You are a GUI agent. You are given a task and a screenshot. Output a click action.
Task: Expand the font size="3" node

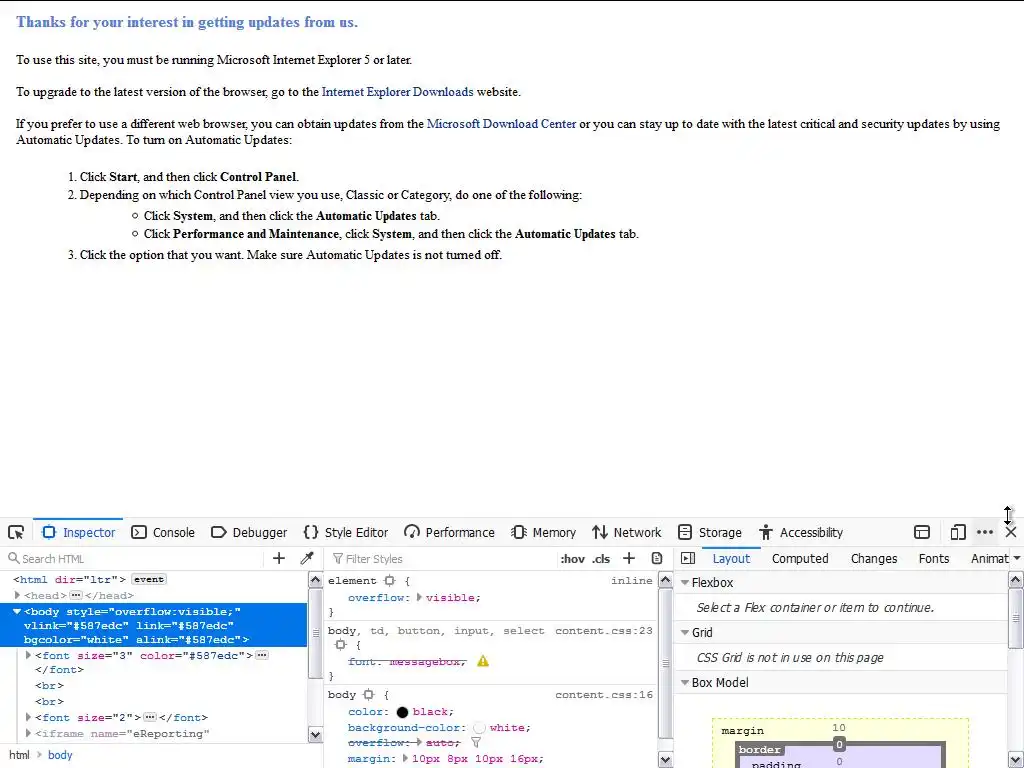(x=28, y=655)
